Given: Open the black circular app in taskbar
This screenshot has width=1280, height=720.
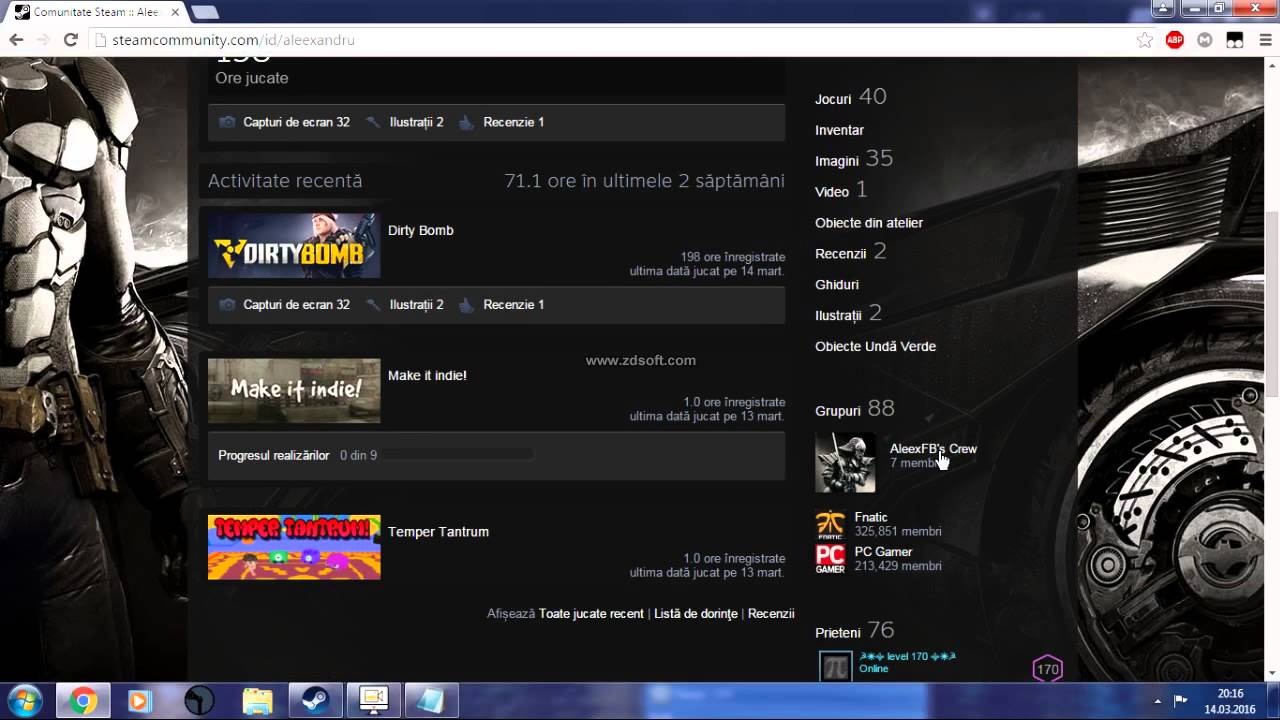Looking at the screenshot, I should [199, 701].
